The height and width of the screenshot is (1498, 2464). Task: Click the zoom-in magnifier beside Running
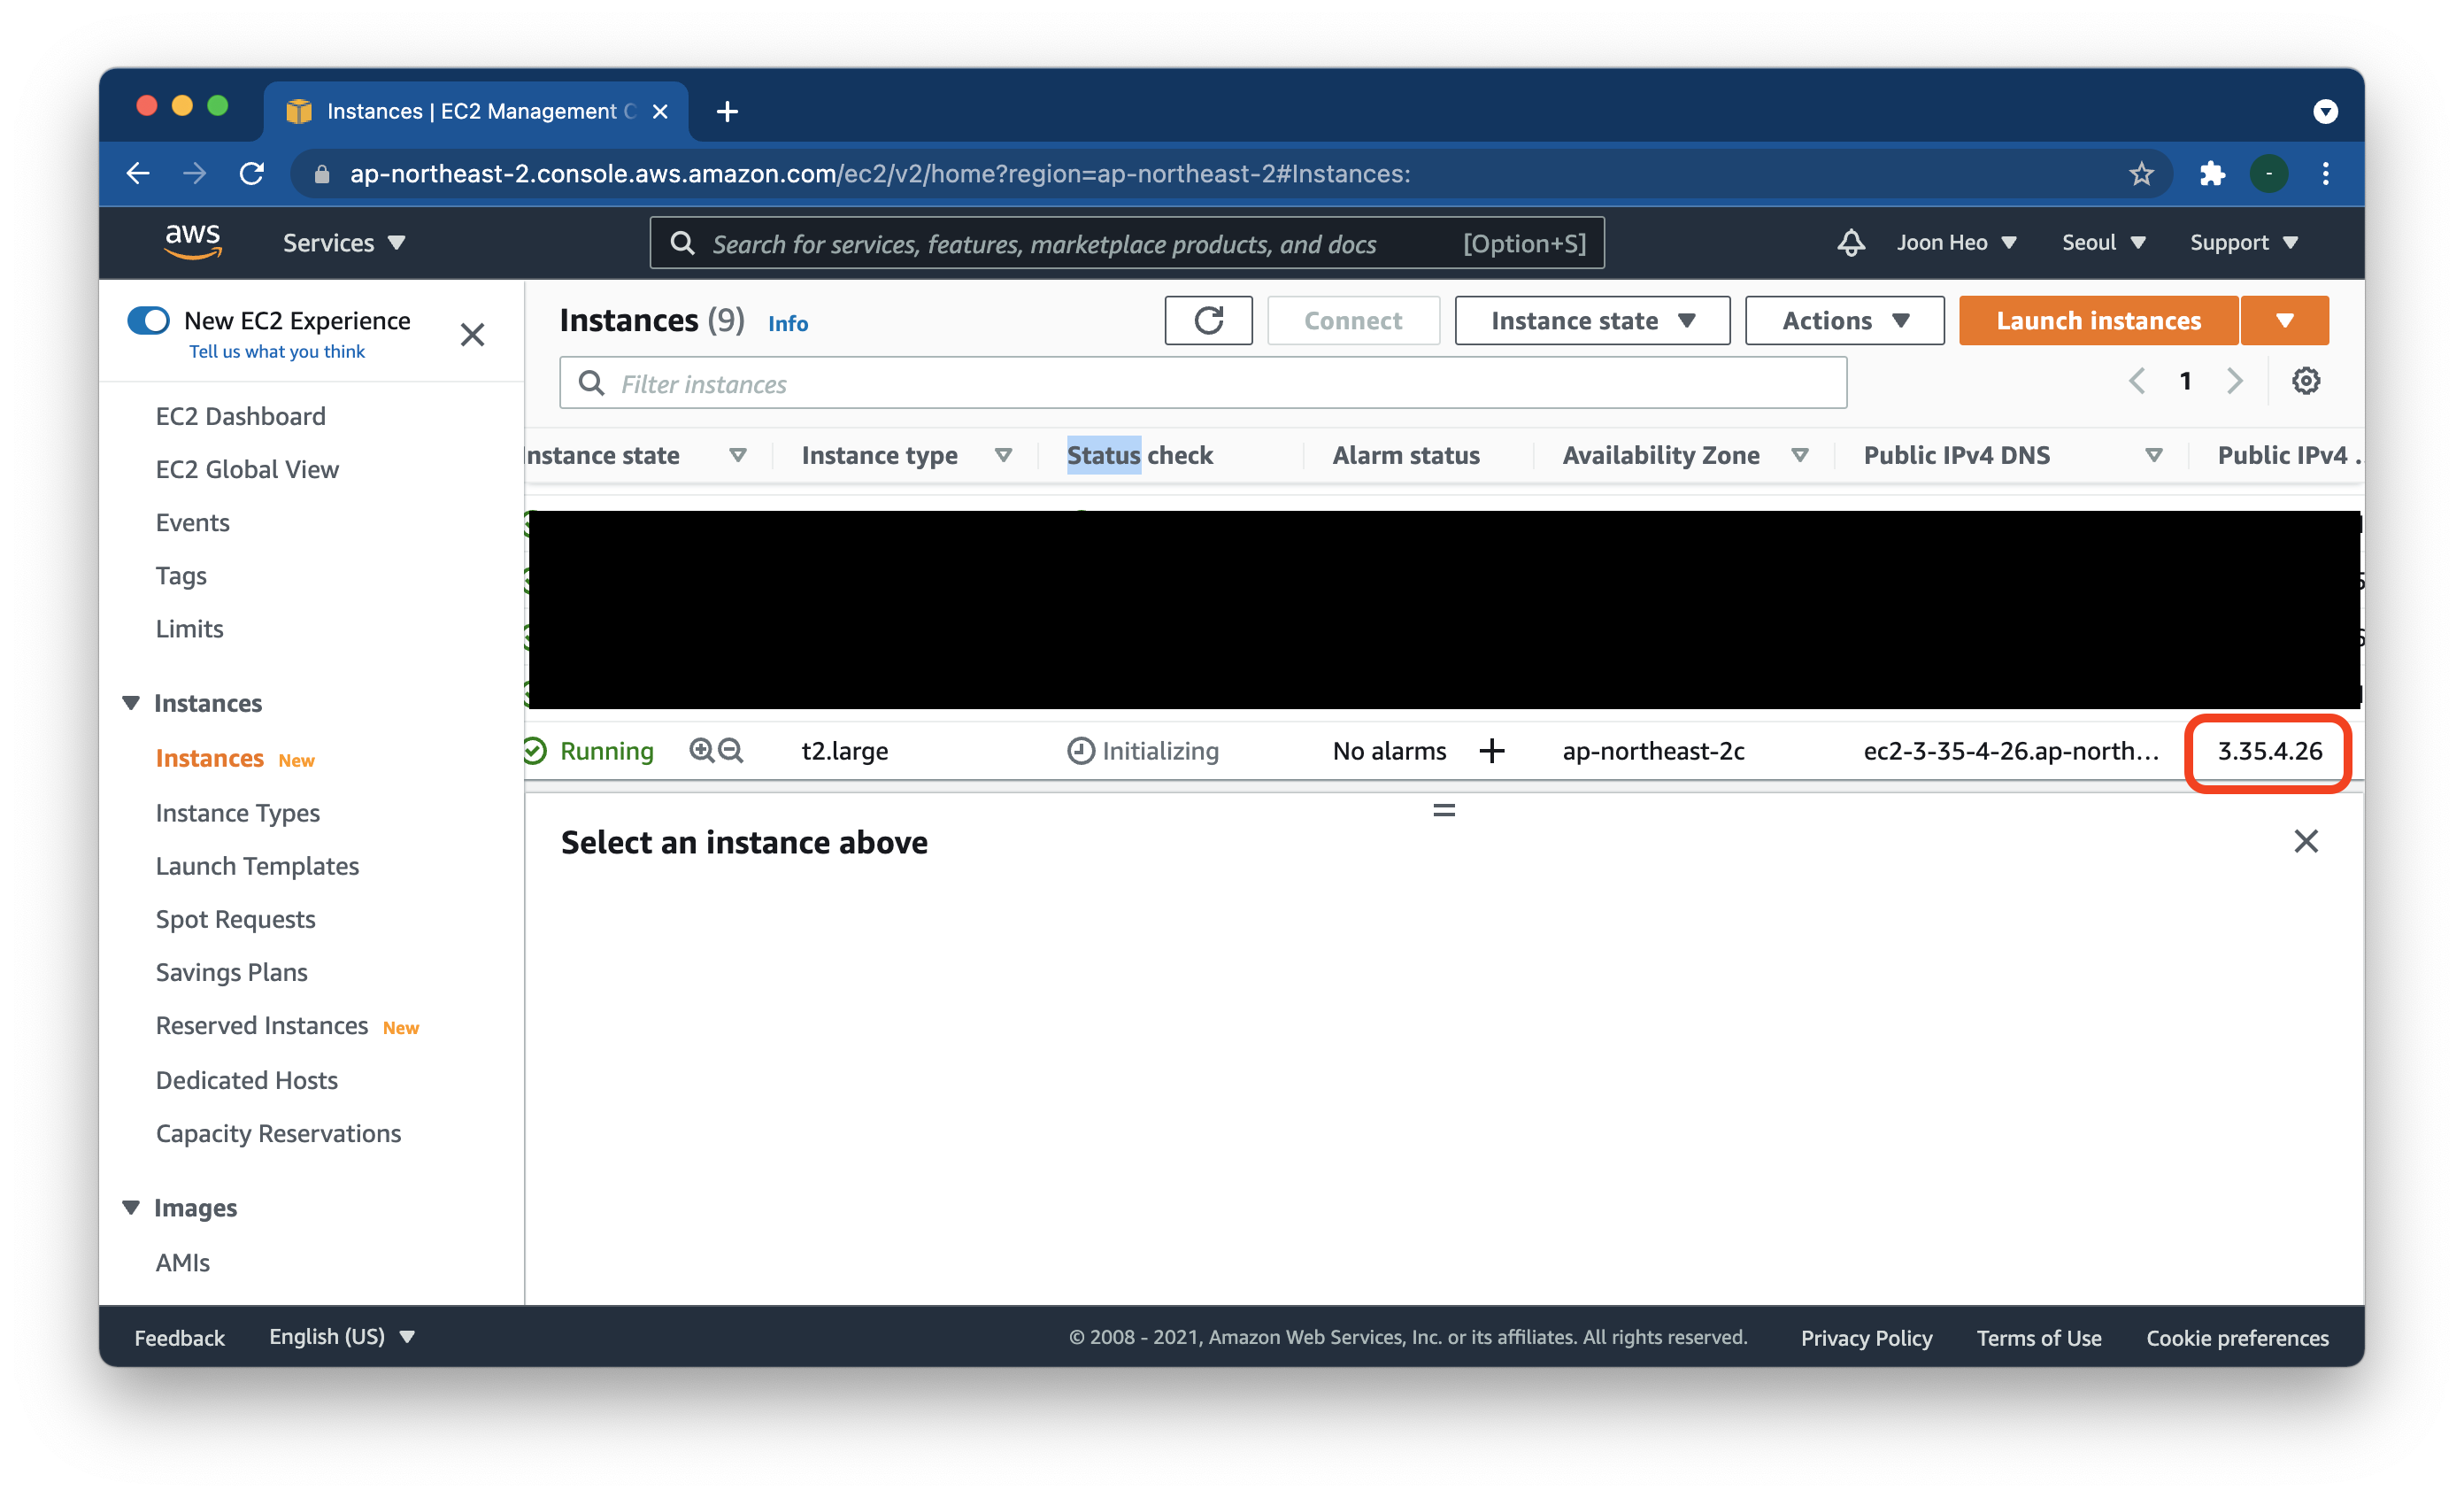(x=702, y=751)
